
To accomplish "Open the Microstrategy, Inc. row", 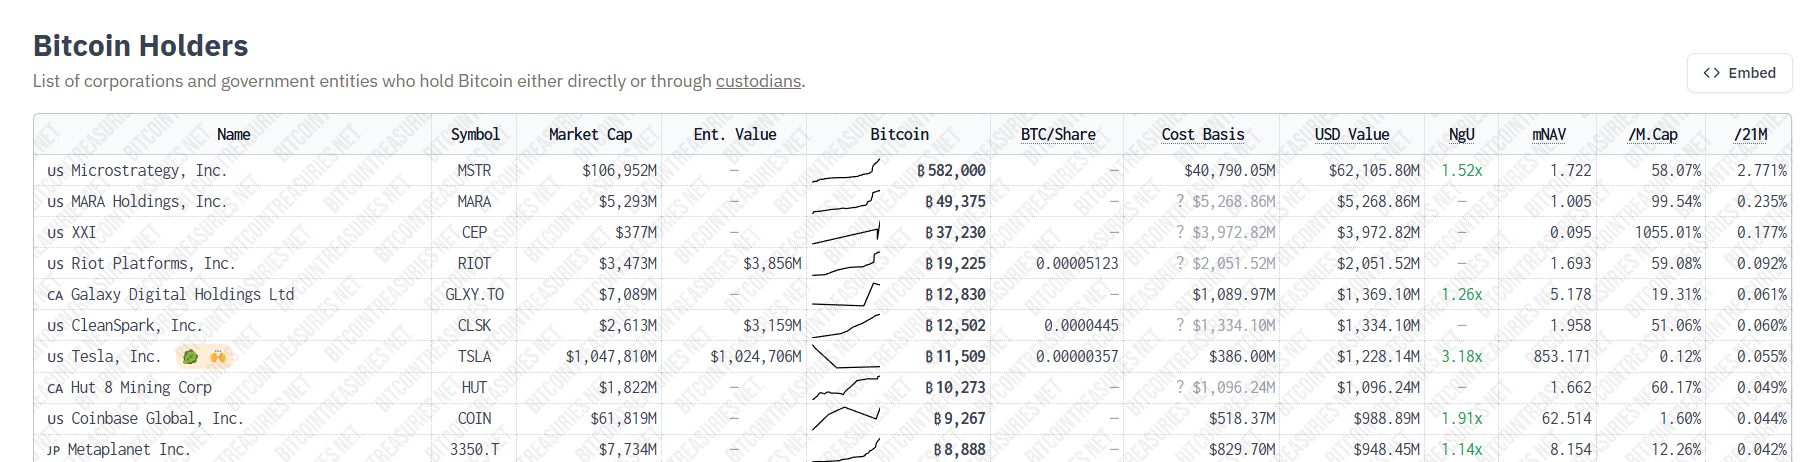I will (149, 171).
